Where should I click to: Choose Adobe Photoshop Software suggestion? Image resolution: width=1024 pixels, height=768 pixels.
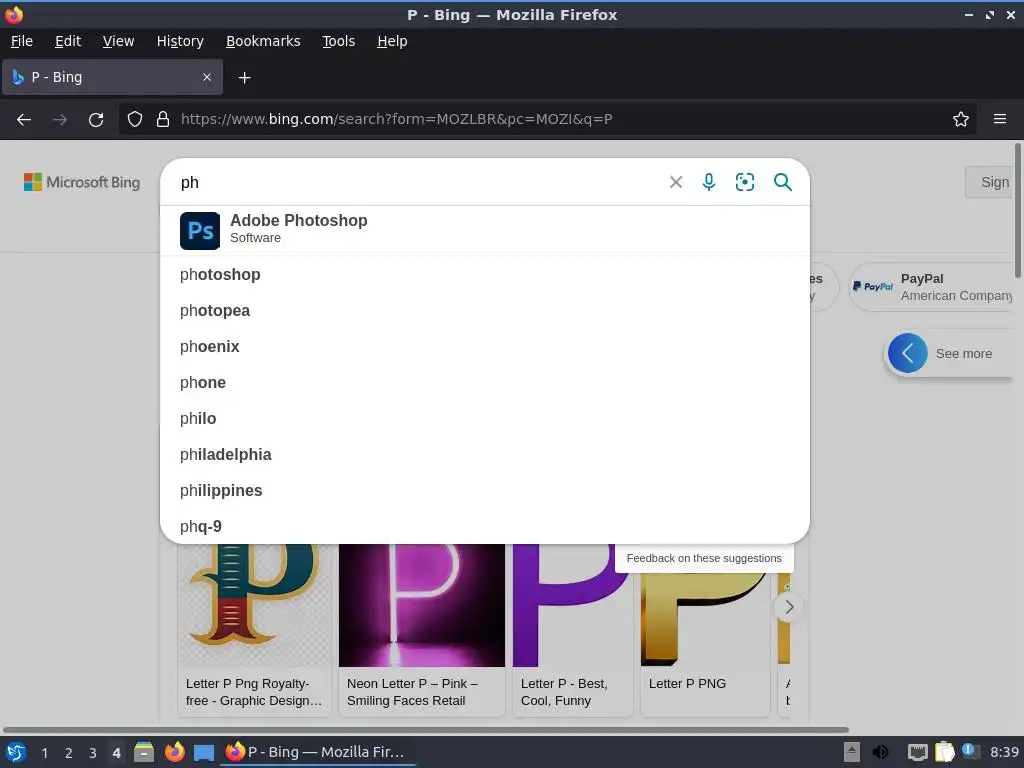(x=485, y=231)
